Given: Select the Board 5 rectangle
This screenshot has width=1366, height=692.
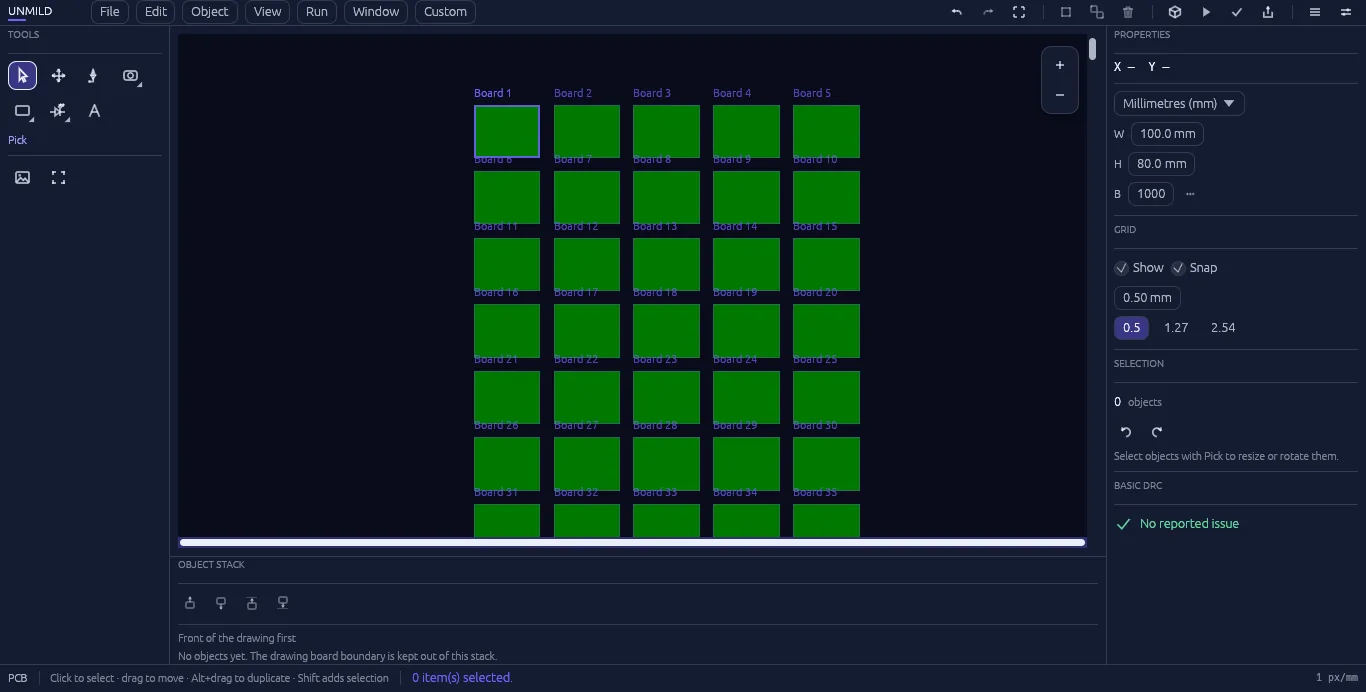Looking at the screenshot, I should [826, 132].
